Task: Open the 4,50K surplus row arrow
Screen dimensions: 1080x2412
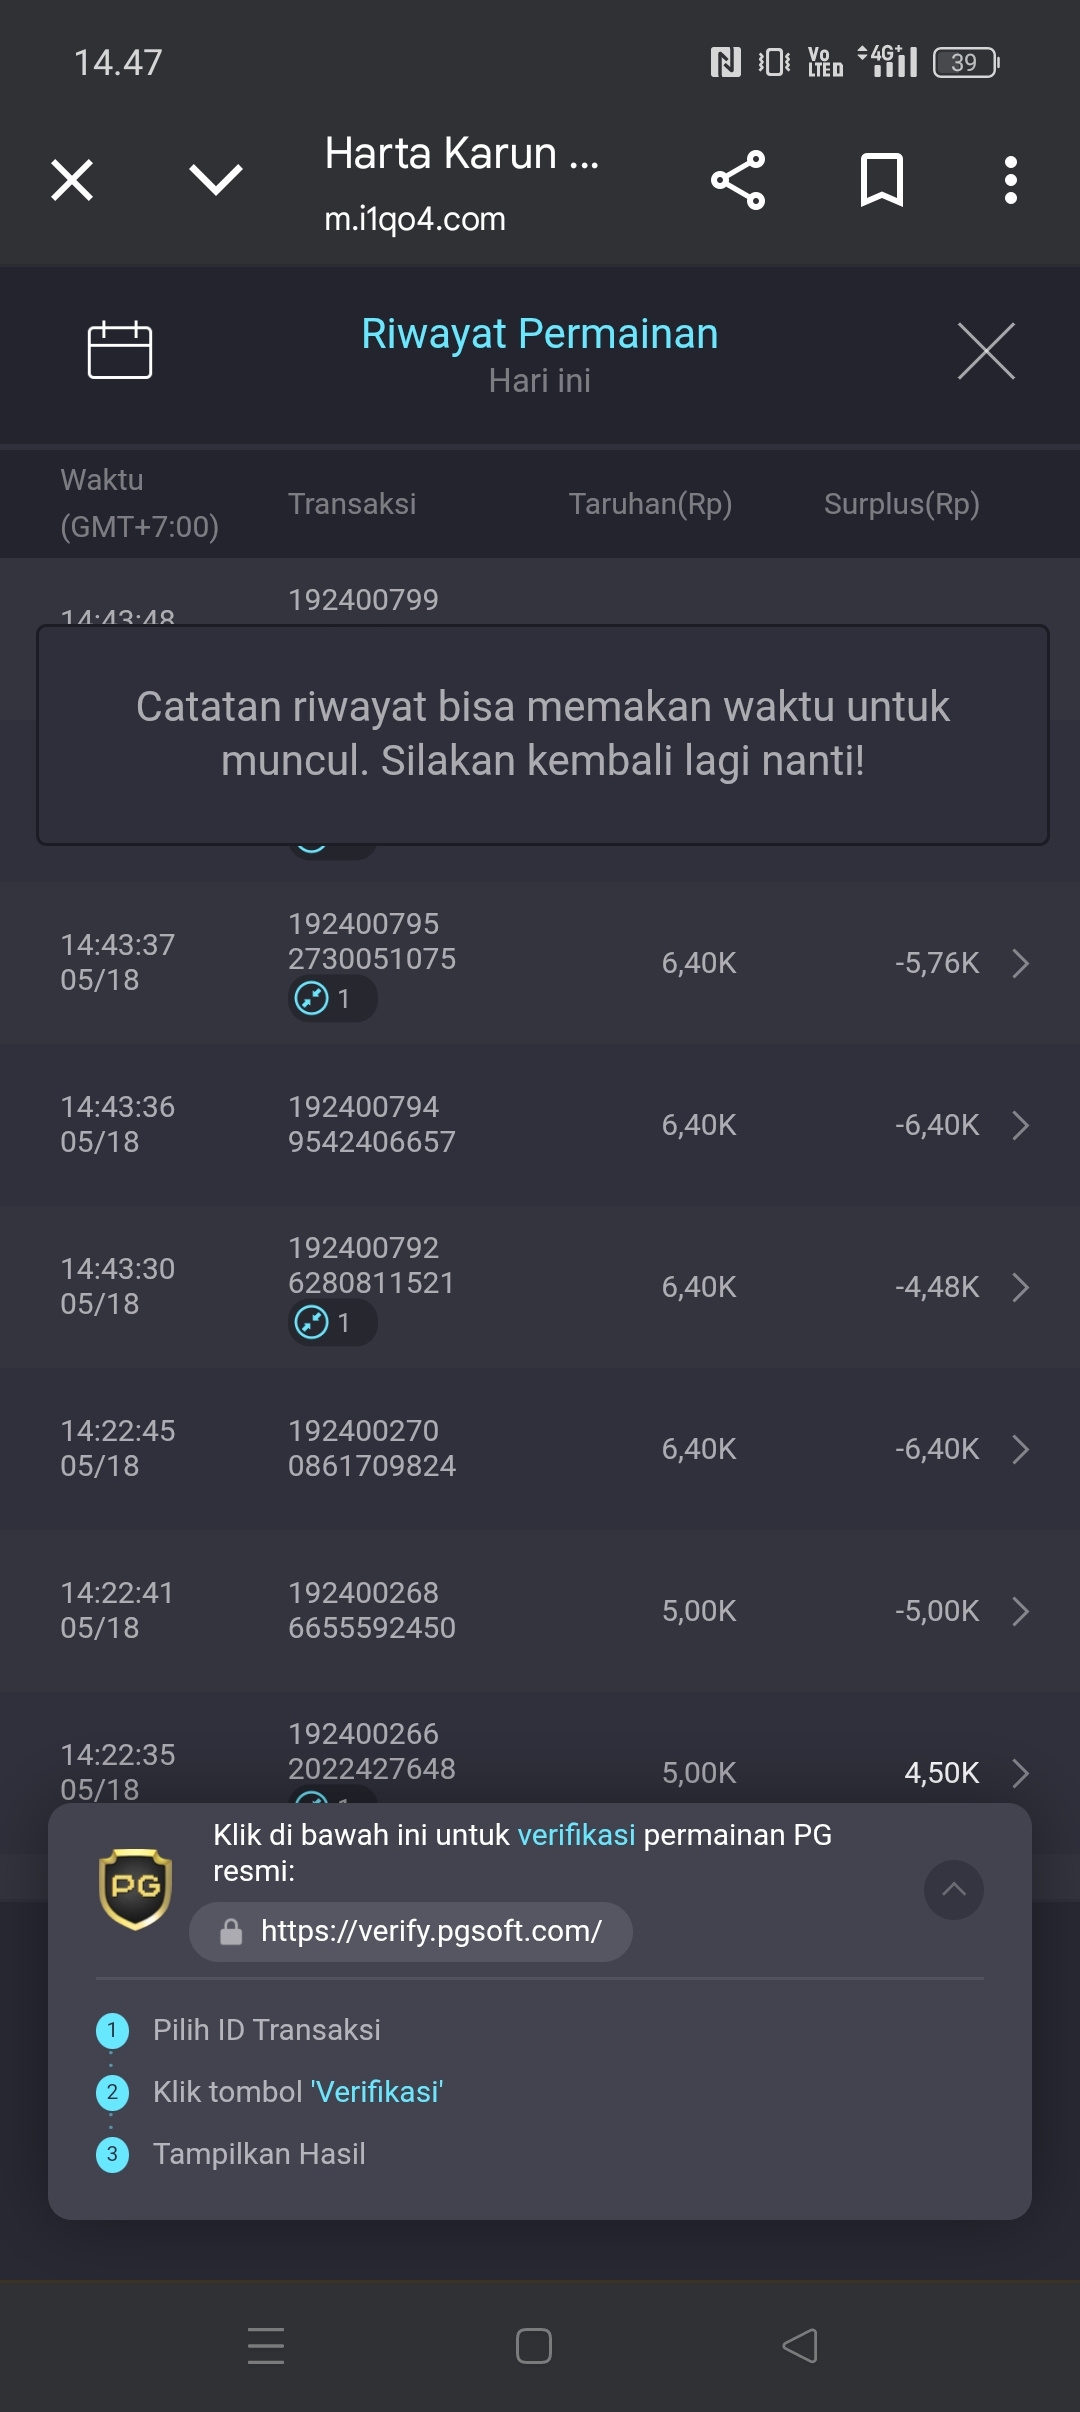Action: click(1020, 1773)
